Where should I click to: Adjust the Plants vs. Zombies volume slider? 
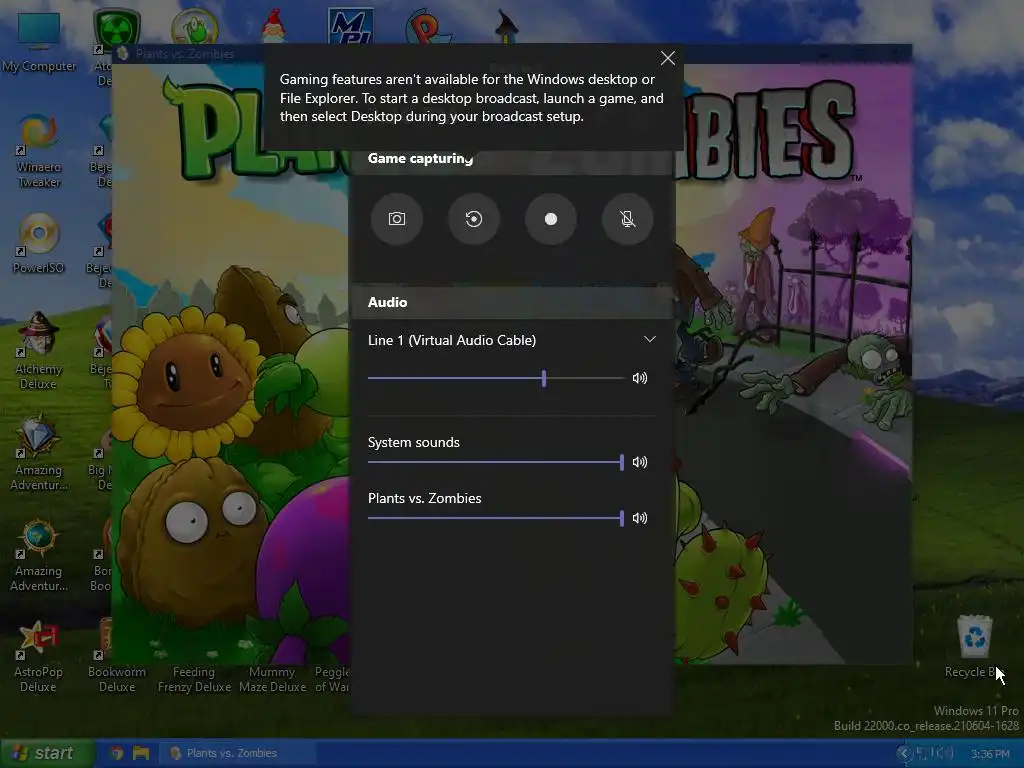pyautogui.click(x=496, y=519)
